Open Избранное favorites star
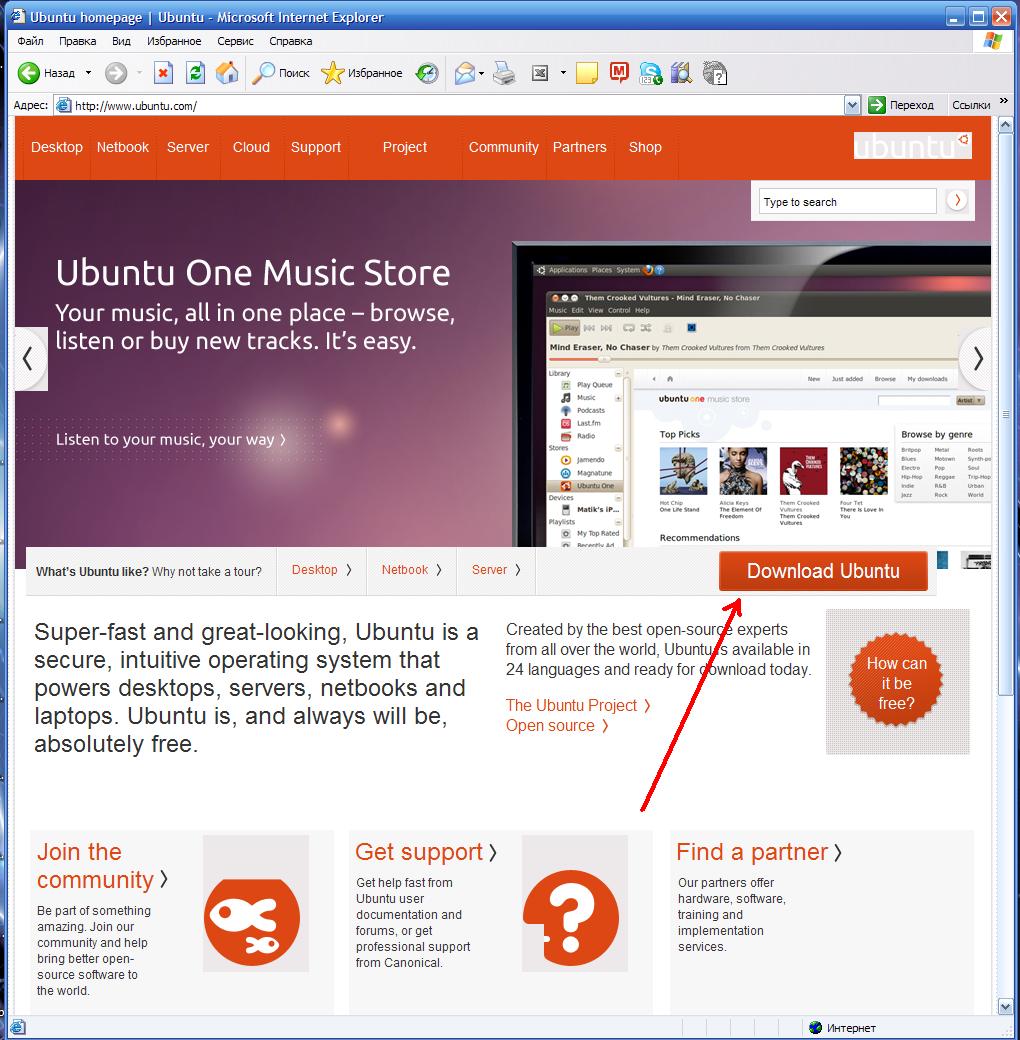The image size is (1020, 1040). pos(361,73)
